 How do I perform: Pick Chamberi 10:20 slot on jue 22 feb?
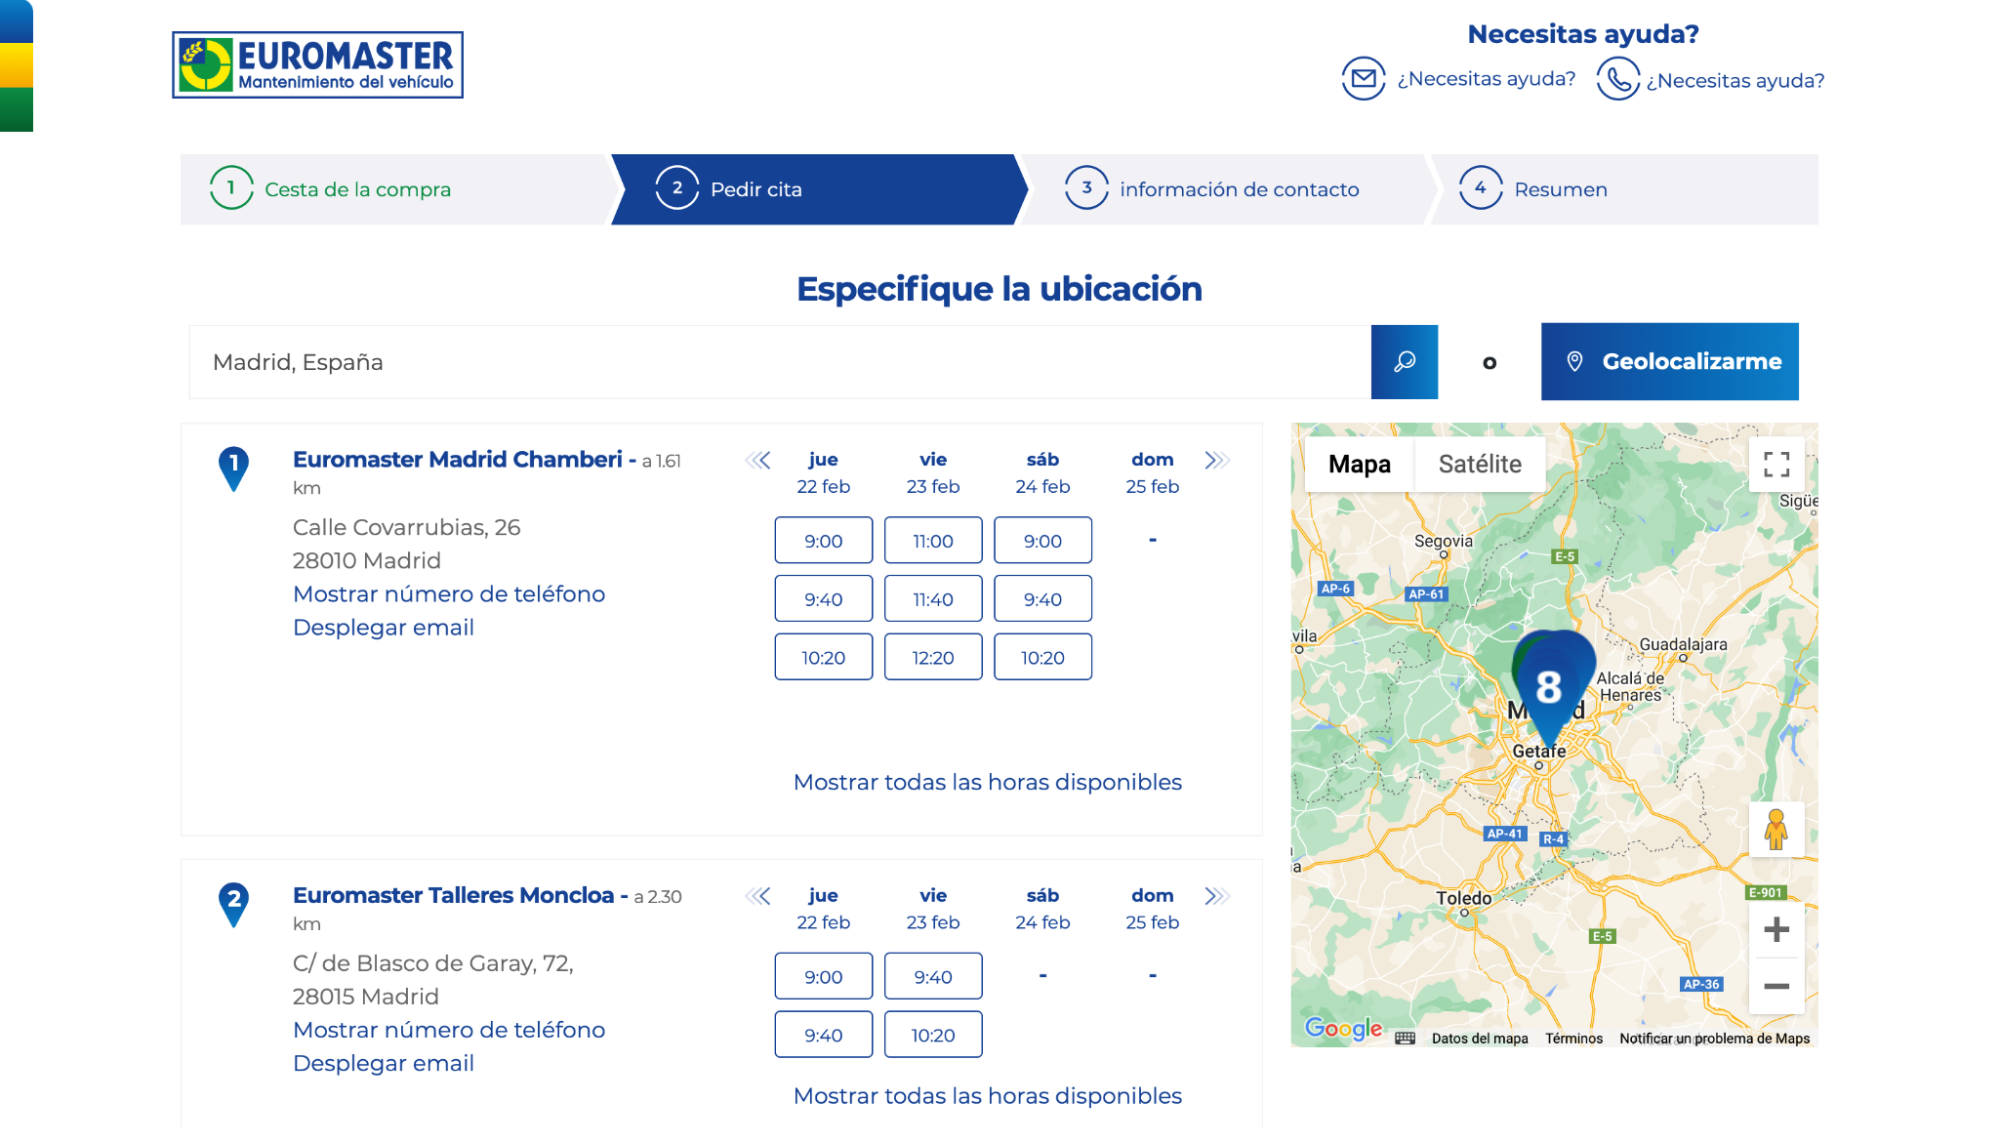coord(823,658)
